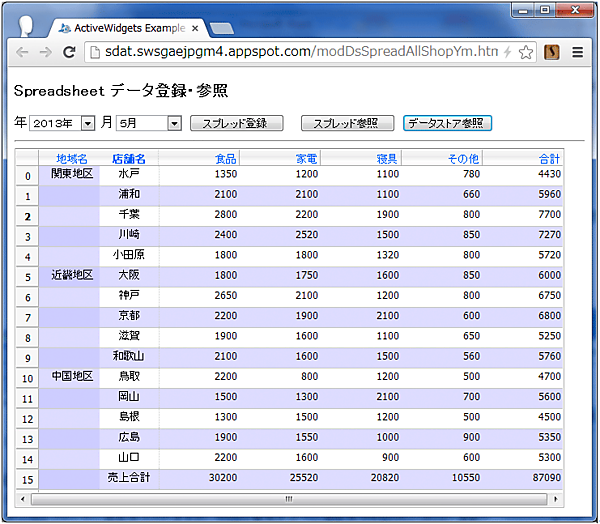Click the lightning bolt icon in address bar
The height and width of the screenshot is (524, 600).
pos(508,52)
